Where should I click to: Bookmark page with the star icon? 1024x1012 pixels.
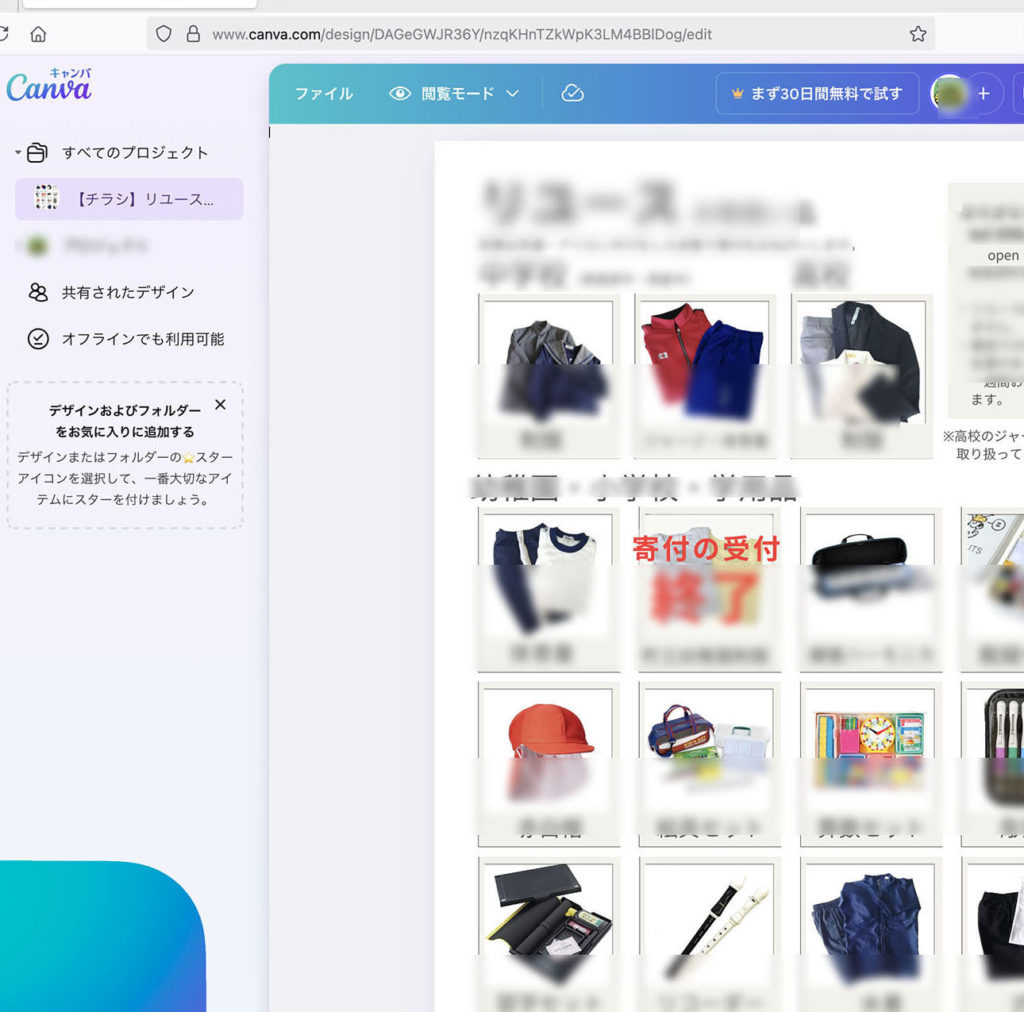(917, 34)
